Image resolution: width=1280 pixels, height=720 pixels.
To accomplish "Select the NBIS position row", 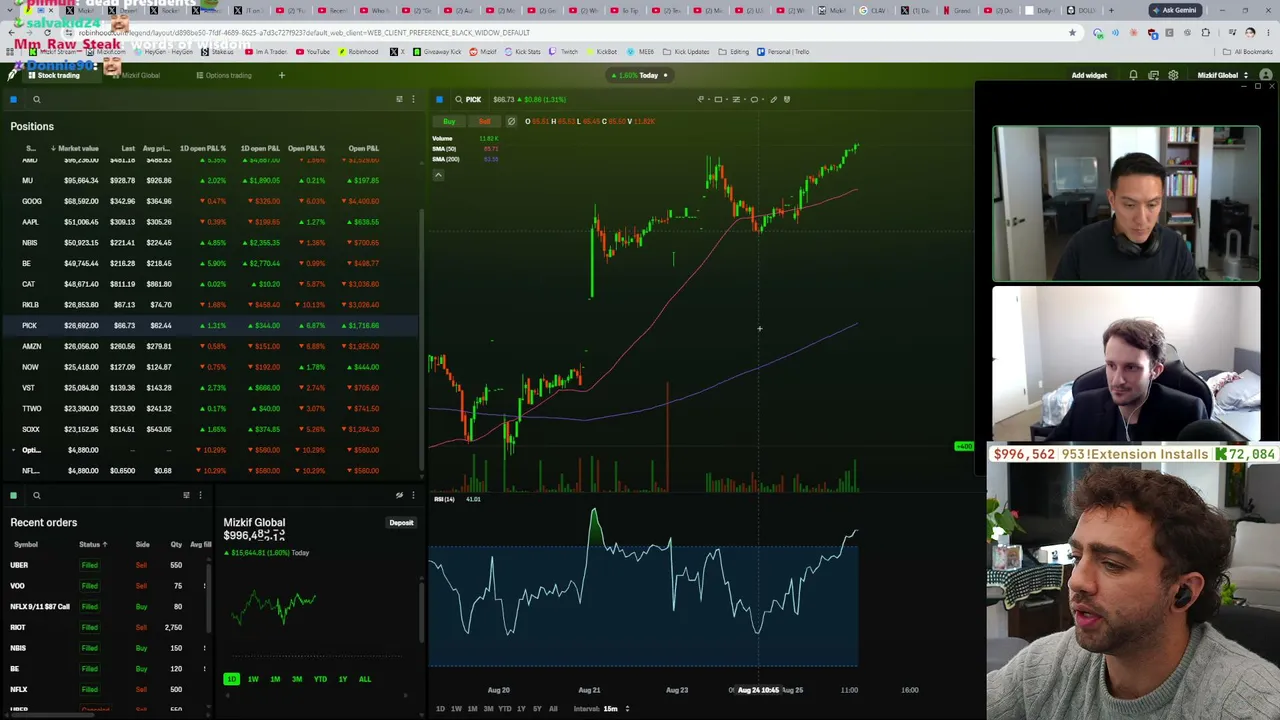I will point(212,243).
